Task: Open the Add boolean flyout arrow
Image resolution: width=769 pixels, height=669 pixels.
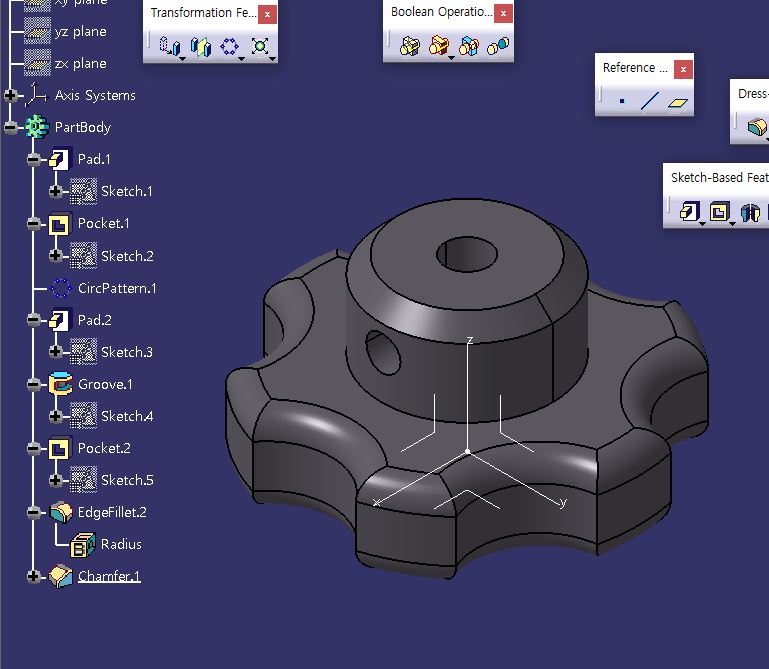Action: 451,58
